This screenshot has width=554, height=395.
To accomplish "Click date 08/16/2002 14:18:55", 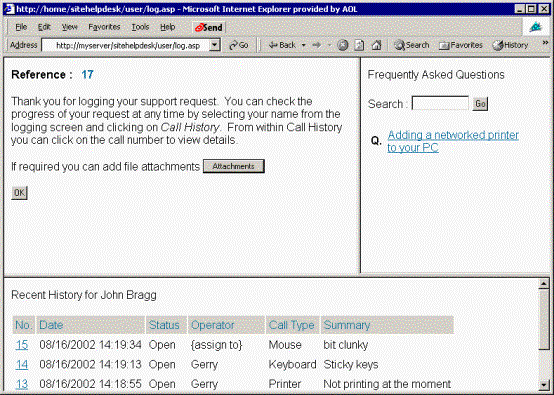I will (90, 384).
